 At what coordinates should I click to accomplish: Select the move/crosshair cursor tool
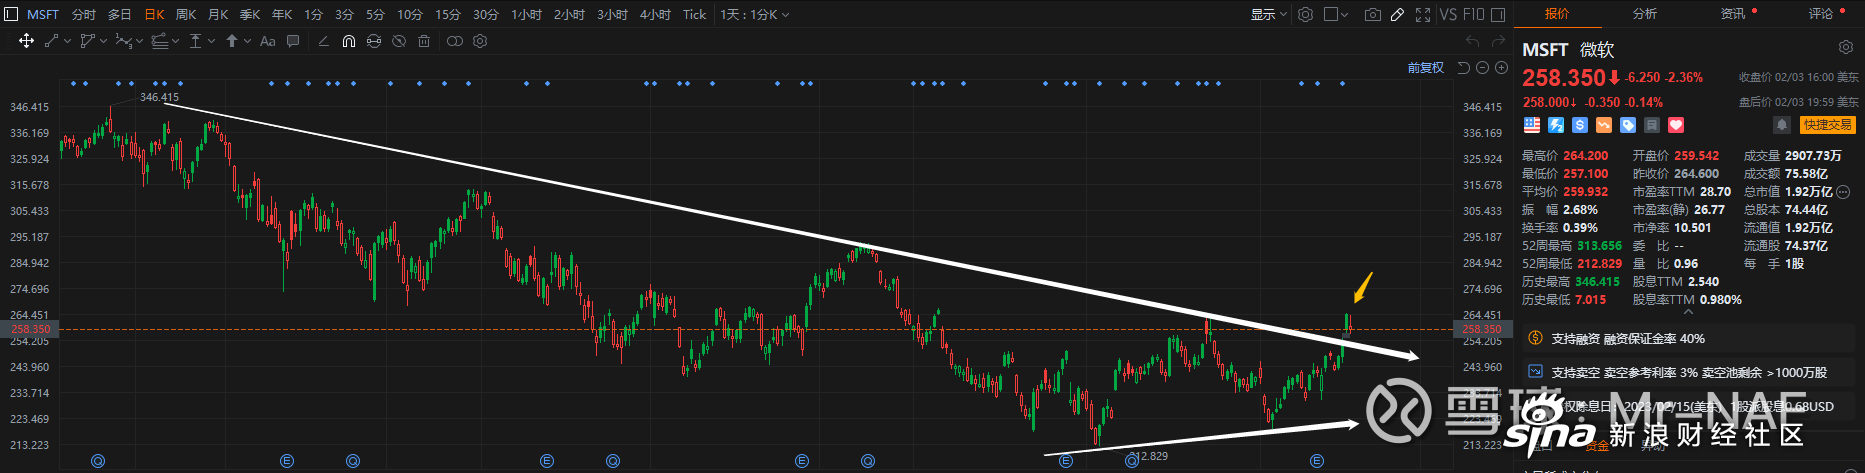(x=26, y=41)
